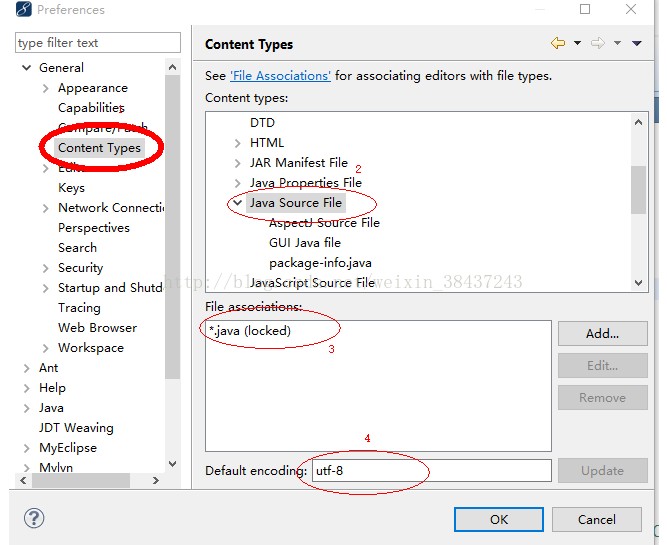Click the back navigation arrow icon
667x545 pixels.
pos(558,43)
